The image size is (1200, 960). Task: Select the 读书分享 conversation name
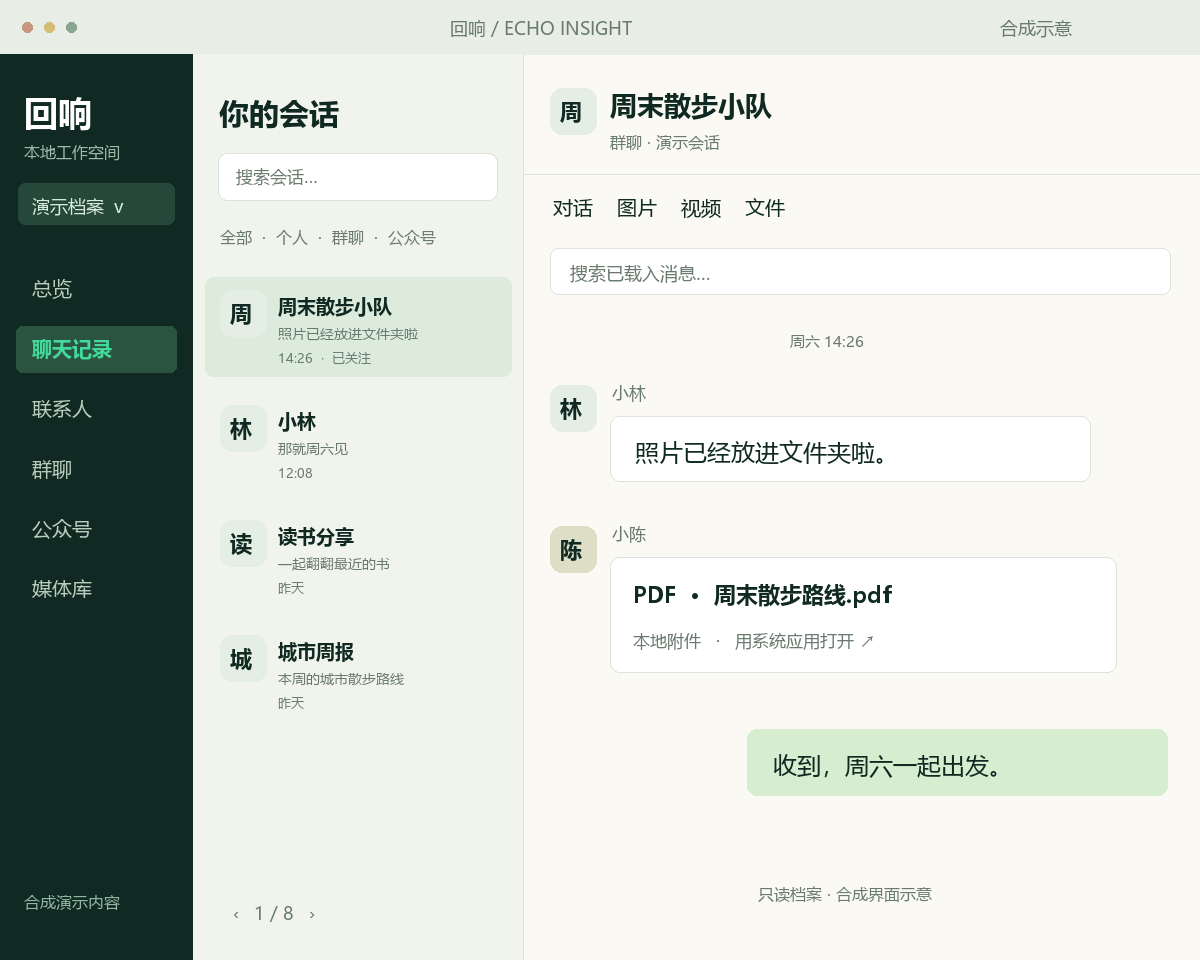coord(316,537)
